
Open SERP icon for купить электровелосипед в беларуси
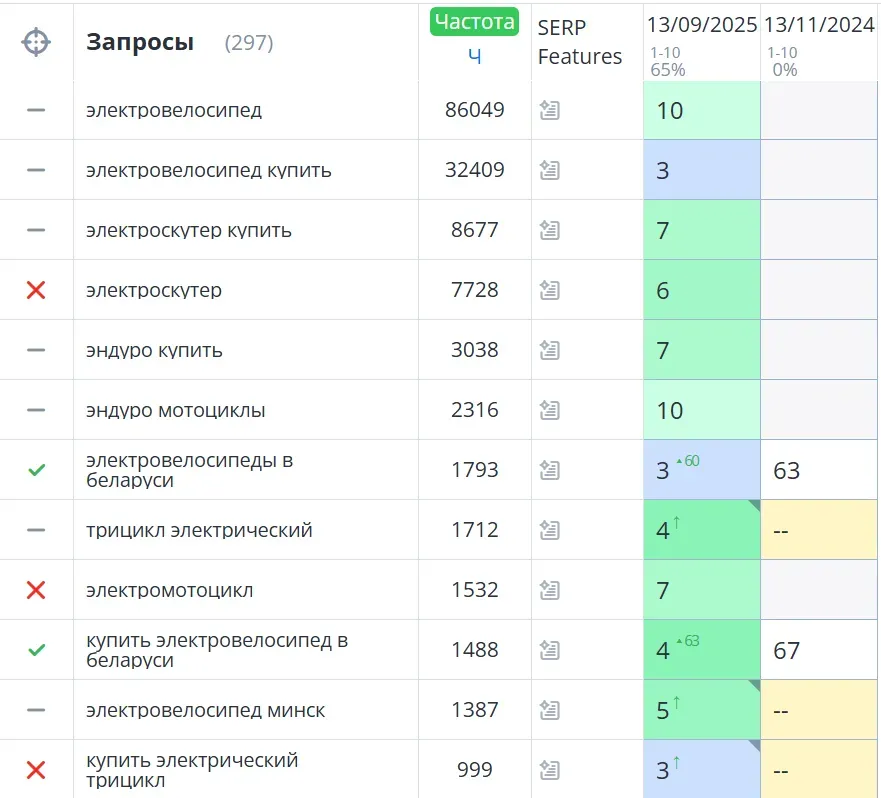(x=550, y=651)
